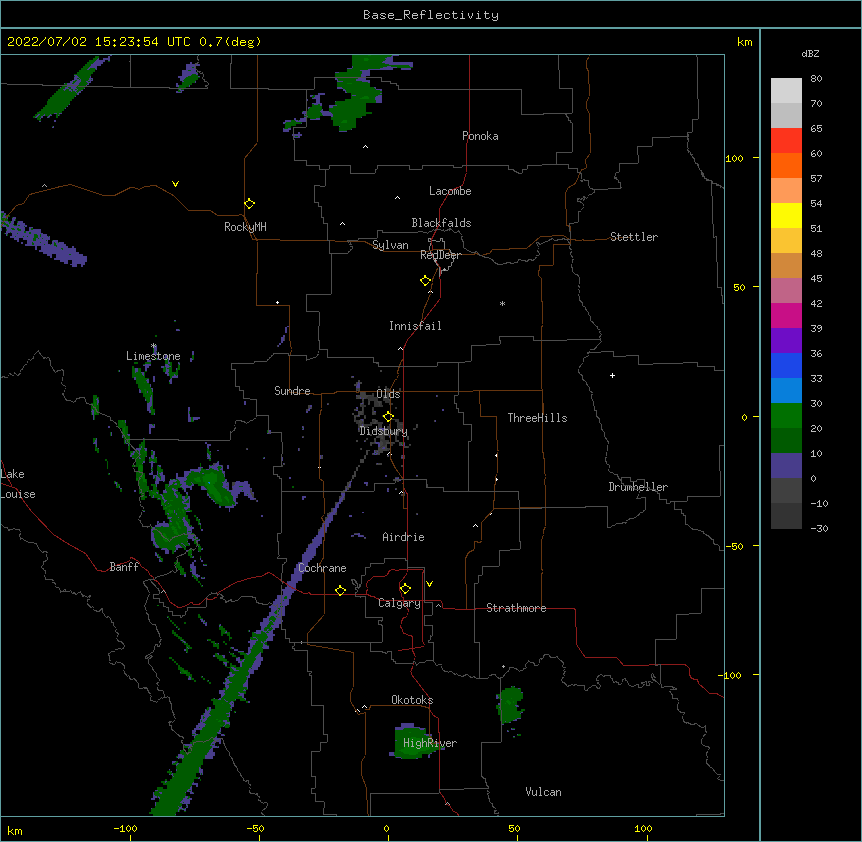
Task: Click the Calgary city label
Action: click(399, 603)
